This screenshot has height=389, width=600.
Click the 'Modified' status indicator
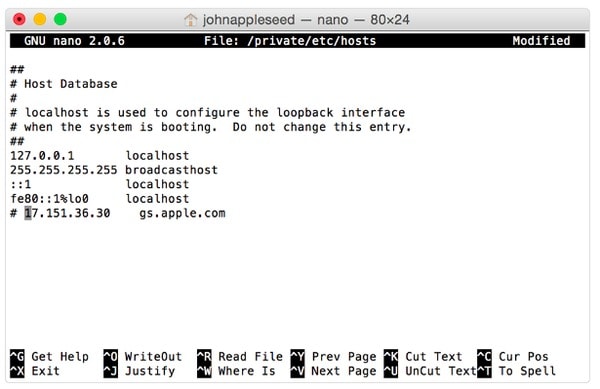click(541, 41)
